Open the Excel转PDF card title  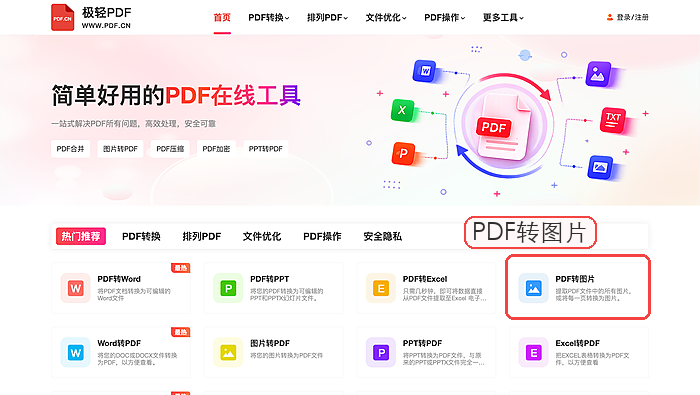point(577,343)
